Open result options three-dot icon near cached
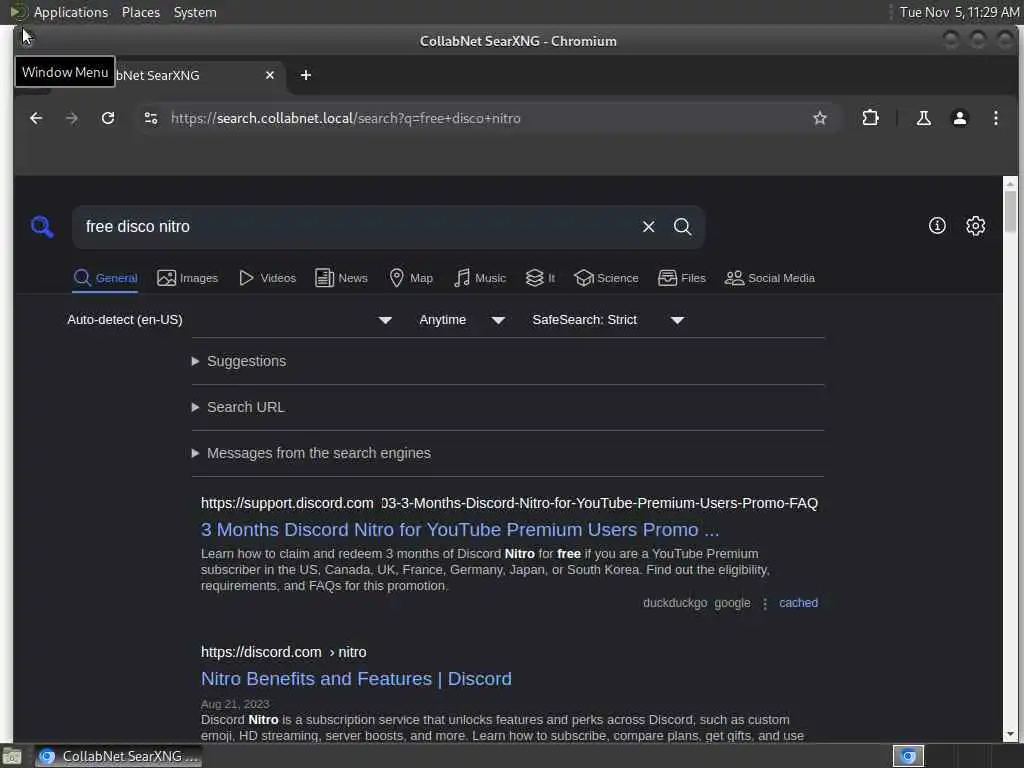Viewport: 1024px width, 768px height. pyautogui.click(x=765, y=604)
